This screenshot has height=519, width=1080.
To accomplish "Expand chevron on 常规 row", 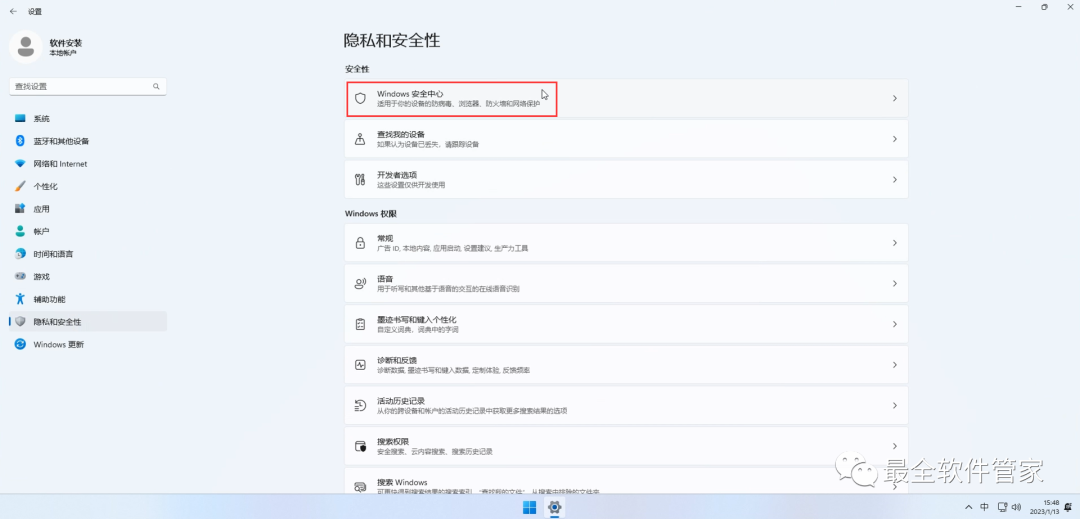I will (x=895, y=243).
